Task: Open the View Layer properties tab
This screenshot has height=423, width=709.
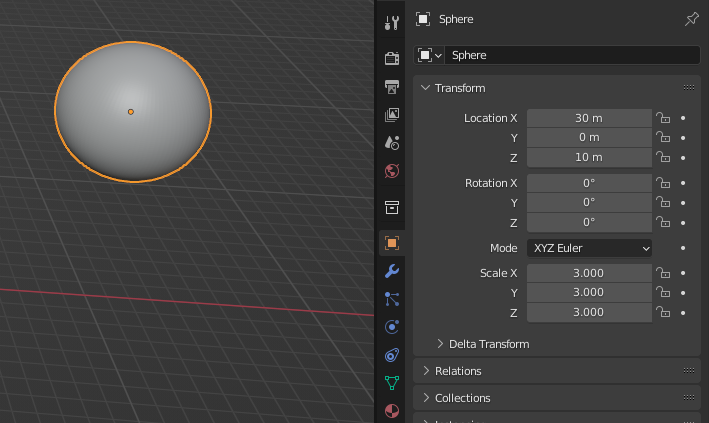Action: pyautogui.click(x=392, y=114)
